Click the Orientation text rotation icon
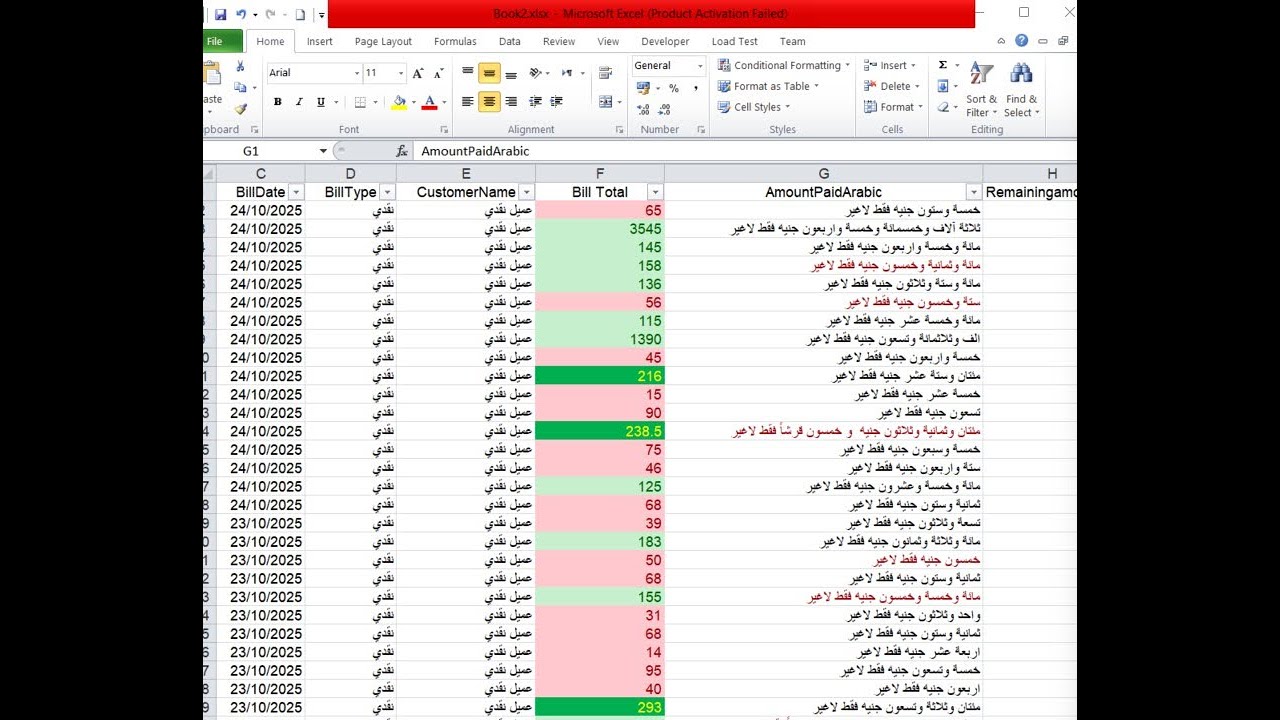Viewport: 1280px width, 720px height. [536, 73]
